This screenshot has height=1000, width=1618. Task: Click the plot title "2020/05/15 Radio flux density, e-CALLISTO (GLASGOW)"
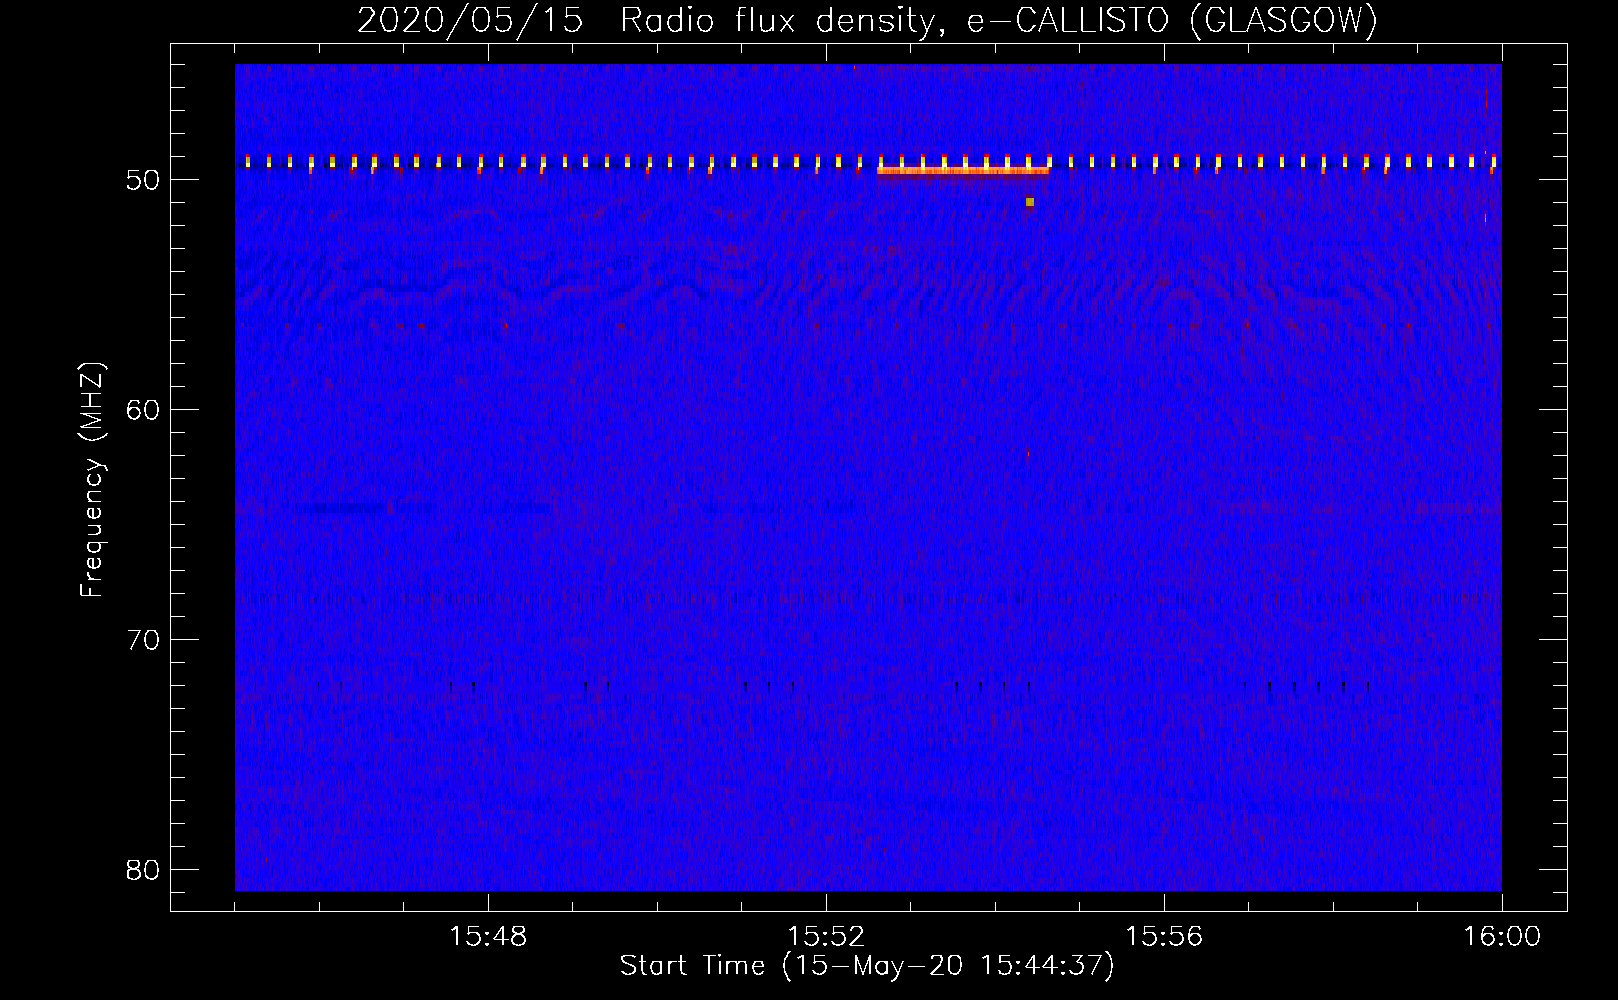(867, 20)
